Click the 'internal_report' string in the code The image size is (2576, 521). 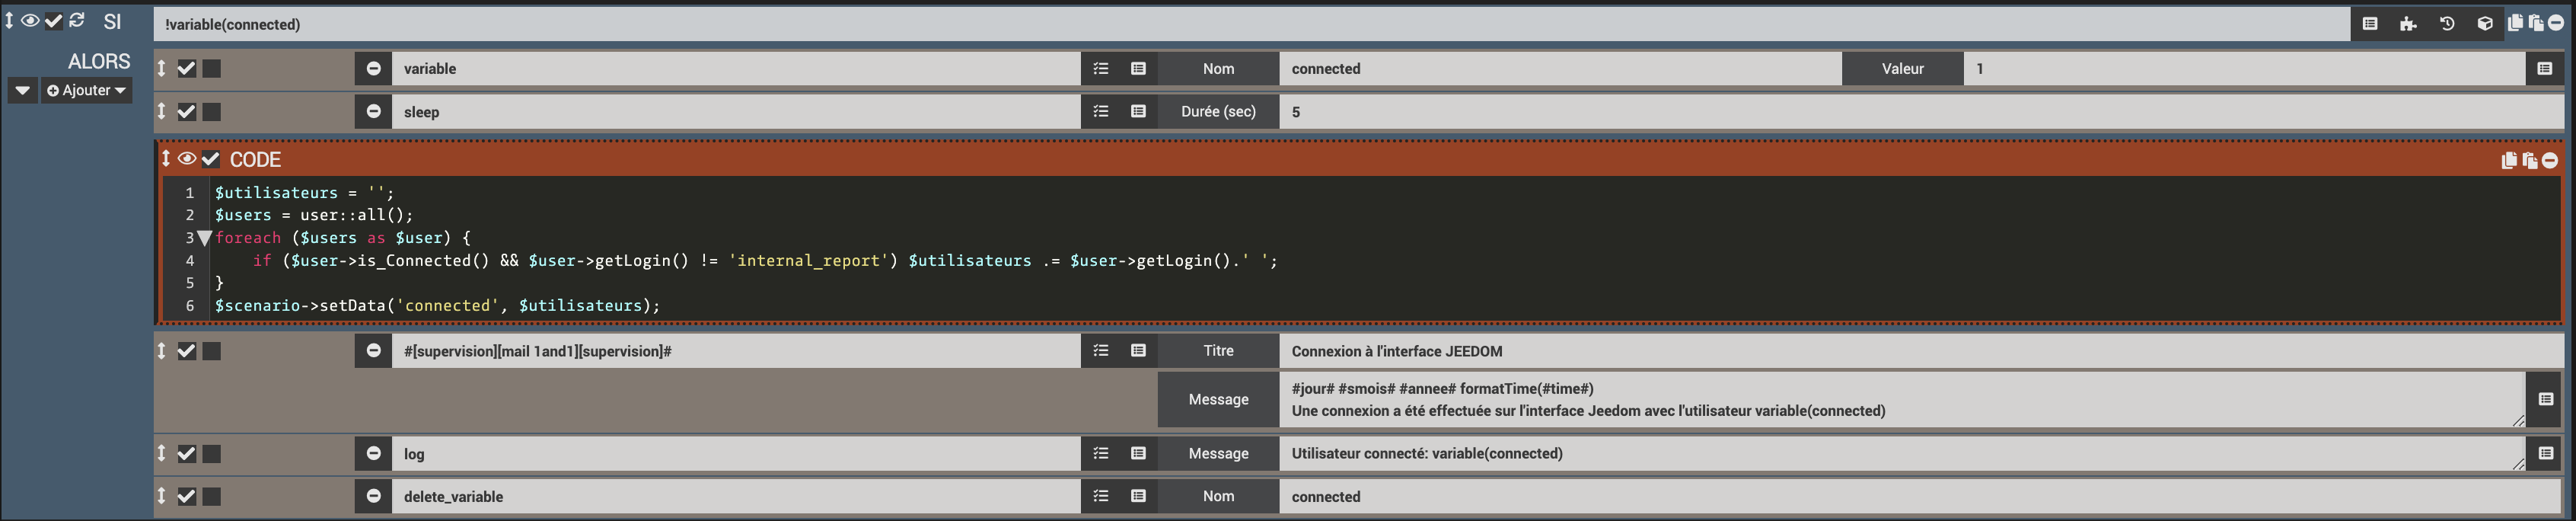813,260
